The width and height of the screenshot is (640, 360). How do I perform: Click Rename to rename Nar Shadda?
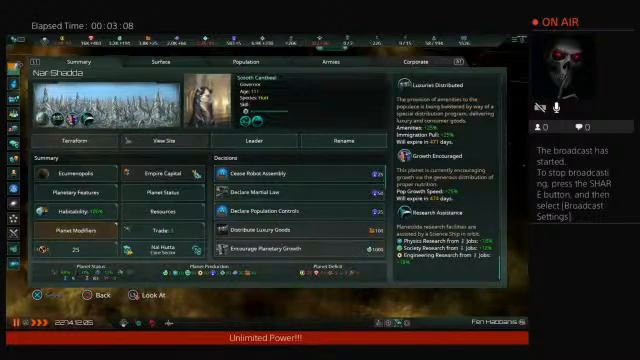click(x=344, y=141)
